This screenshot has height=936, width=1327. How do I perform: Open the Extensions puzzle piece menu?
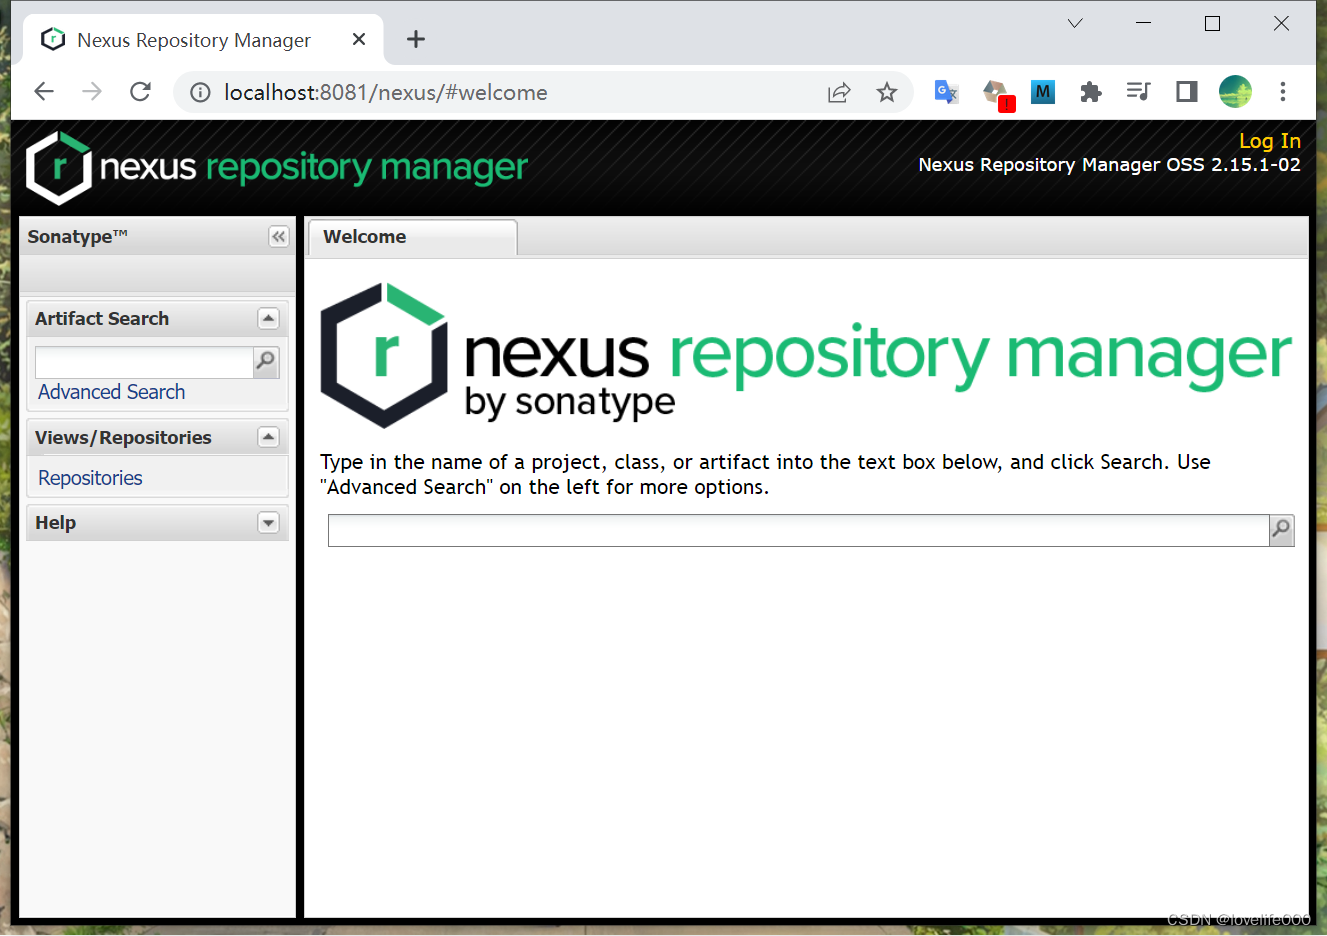click(x=1091, y=93)
